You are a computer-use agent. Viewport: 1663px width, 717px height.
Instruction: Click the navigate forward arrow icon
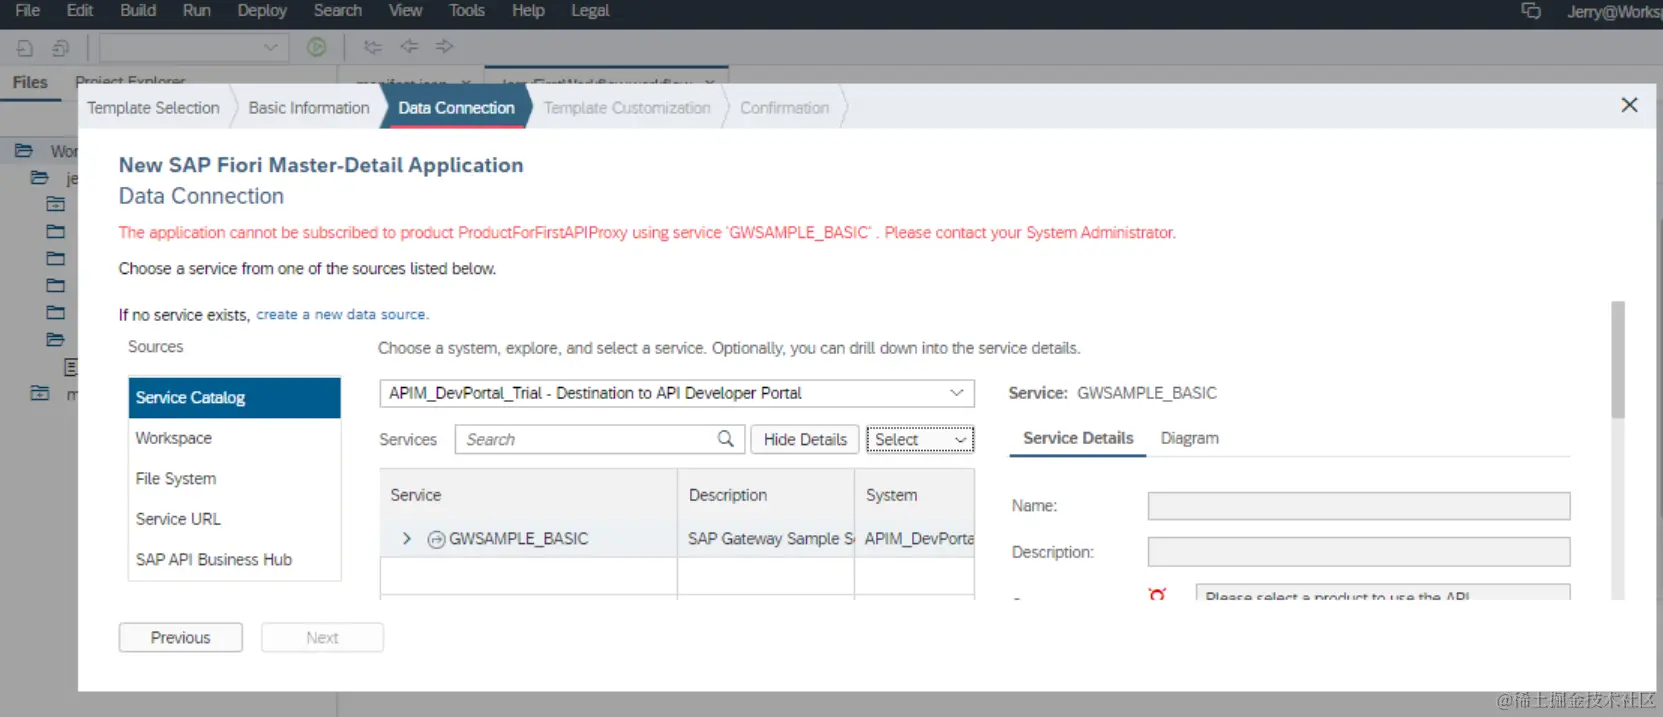pyautogui.click(x=445, y=46)
